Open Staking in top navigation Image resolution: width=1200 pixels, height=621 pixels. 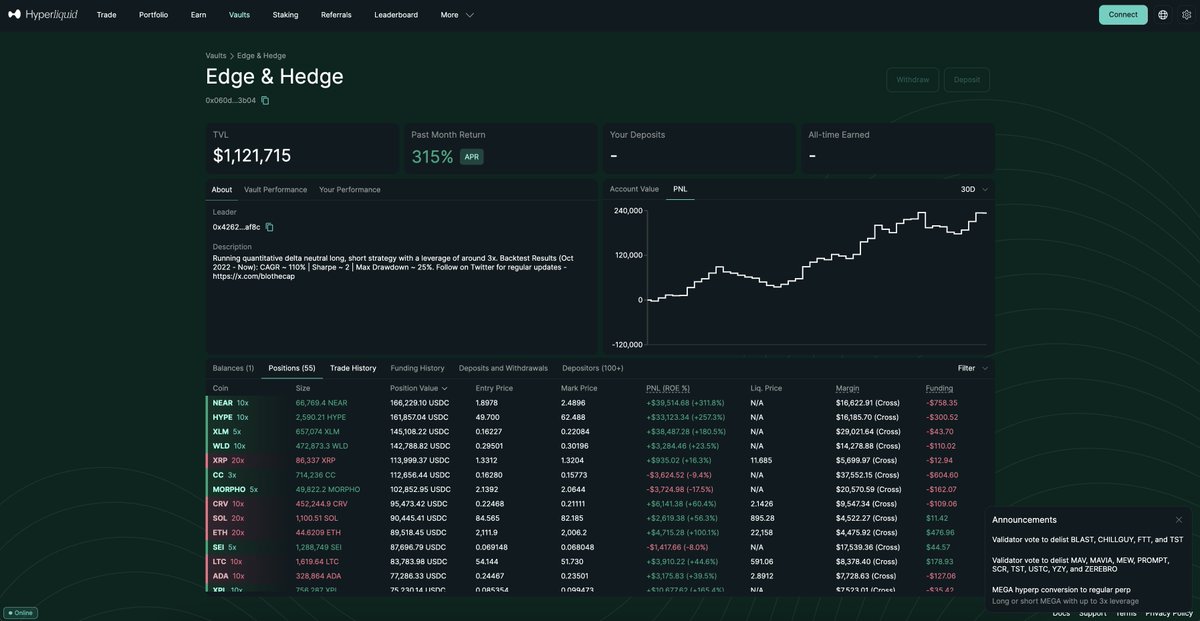click(285, 15)
